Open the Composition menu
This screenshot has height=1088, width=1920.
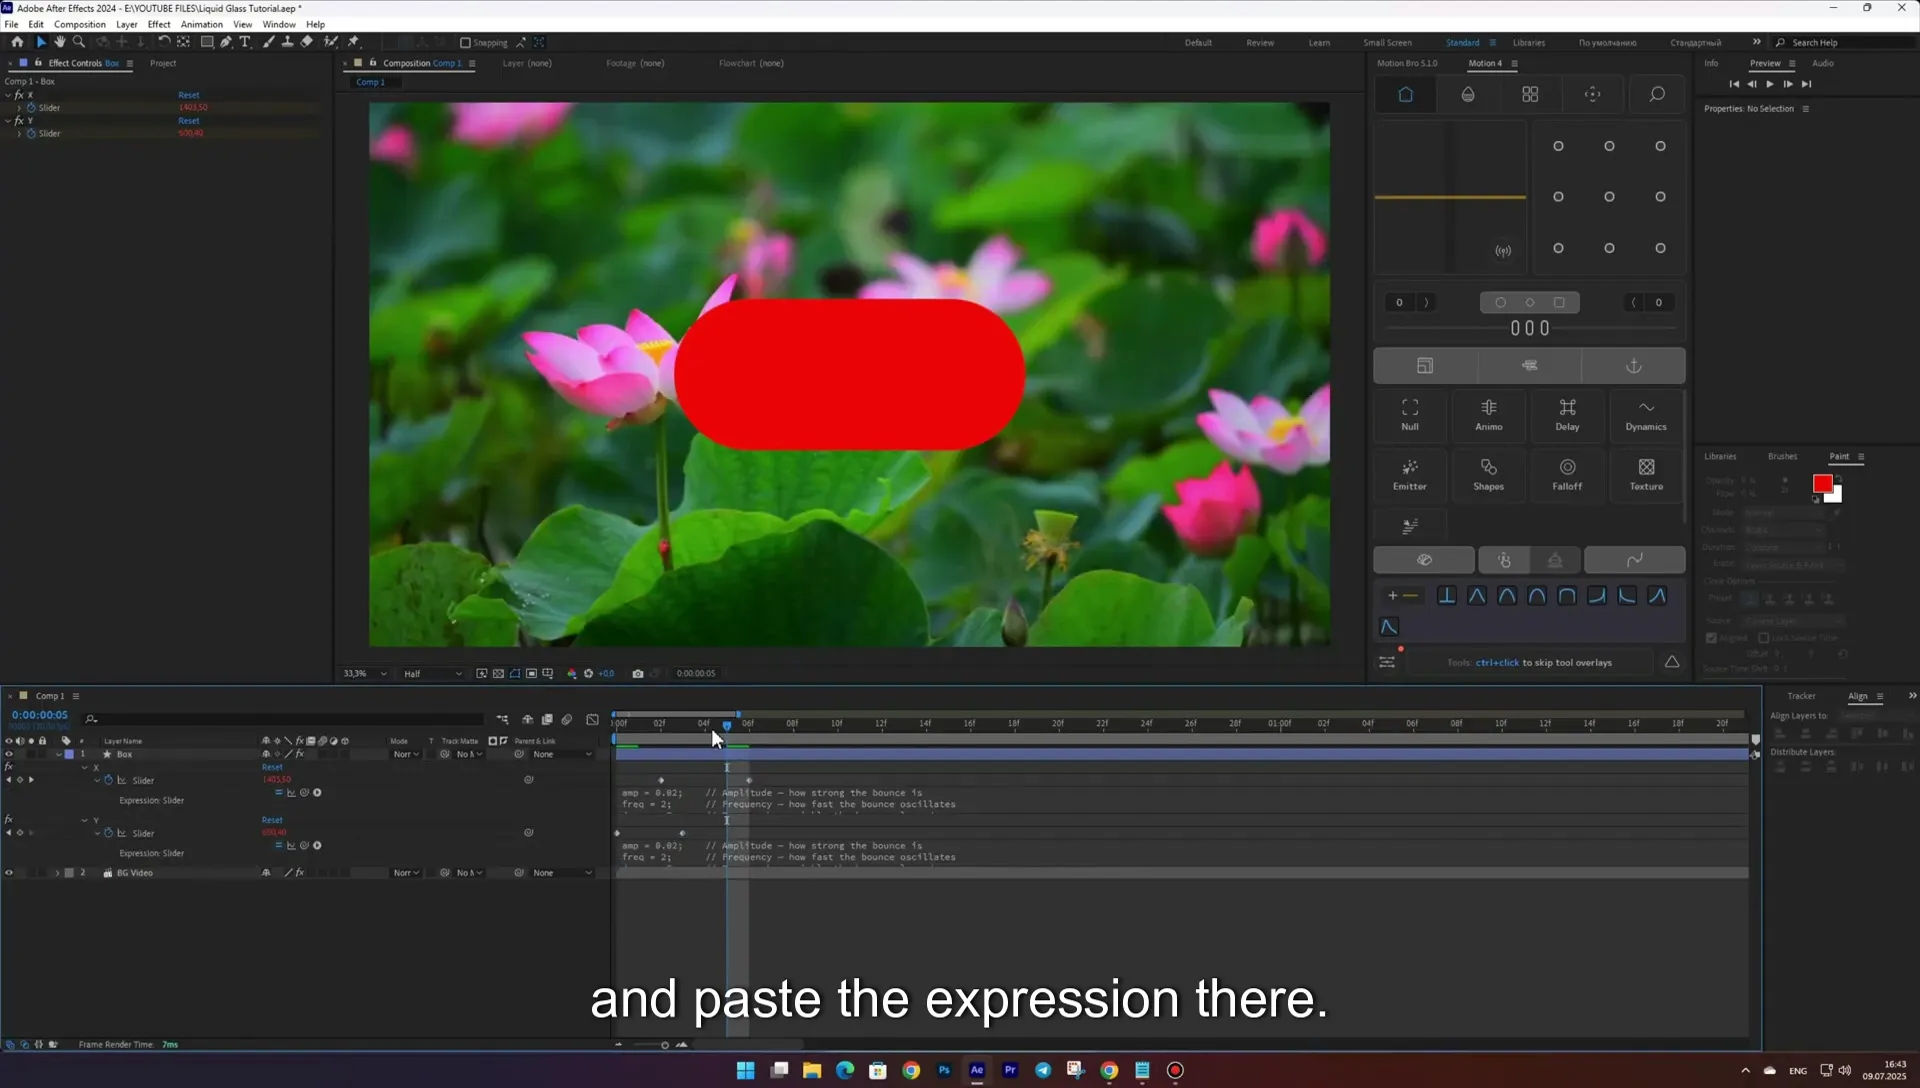pos(80,24)
